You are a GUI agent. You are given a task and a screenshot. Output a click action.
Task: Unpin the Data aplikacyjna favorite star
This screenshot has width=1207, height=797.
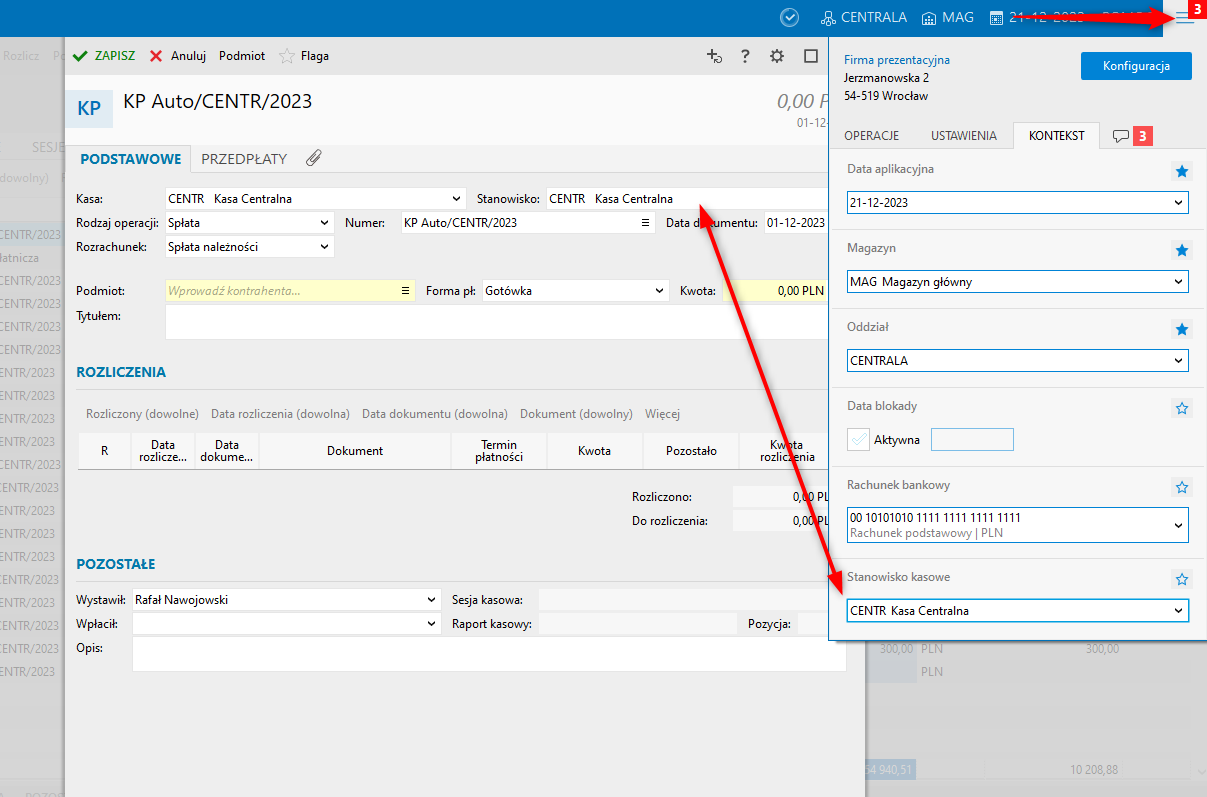tap(1182, 172)
